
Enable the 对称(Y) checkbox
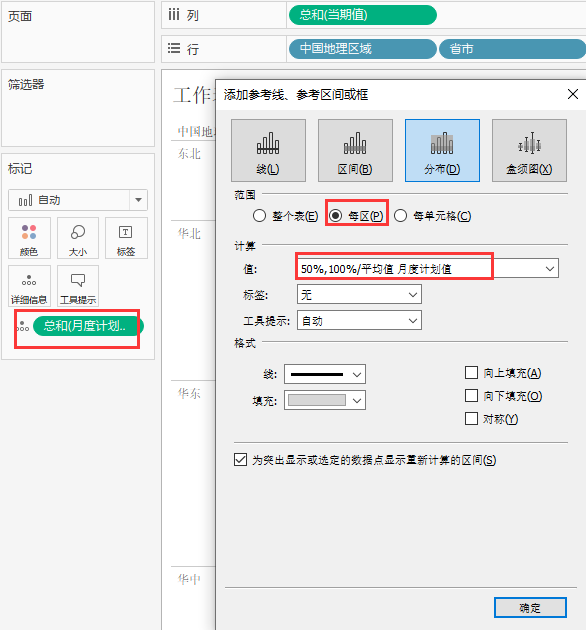pyautogui.click(x=471, y=418)
